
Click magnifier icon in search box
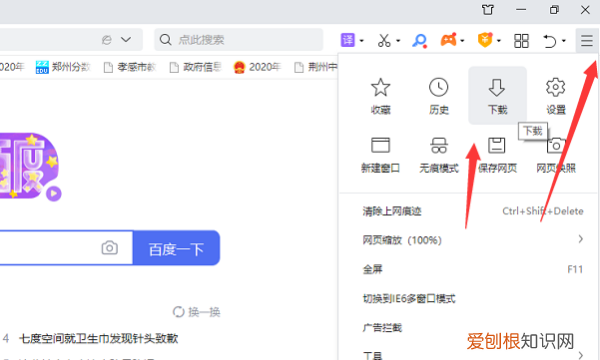(x=165, y=39)
